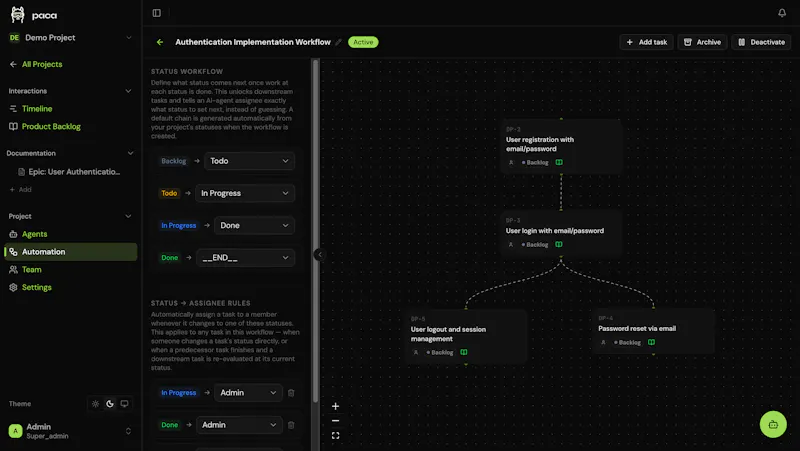Go back with the green arrow
This screenshot has width=800, height=451.
pyautogui.click(x=160, y=42)
